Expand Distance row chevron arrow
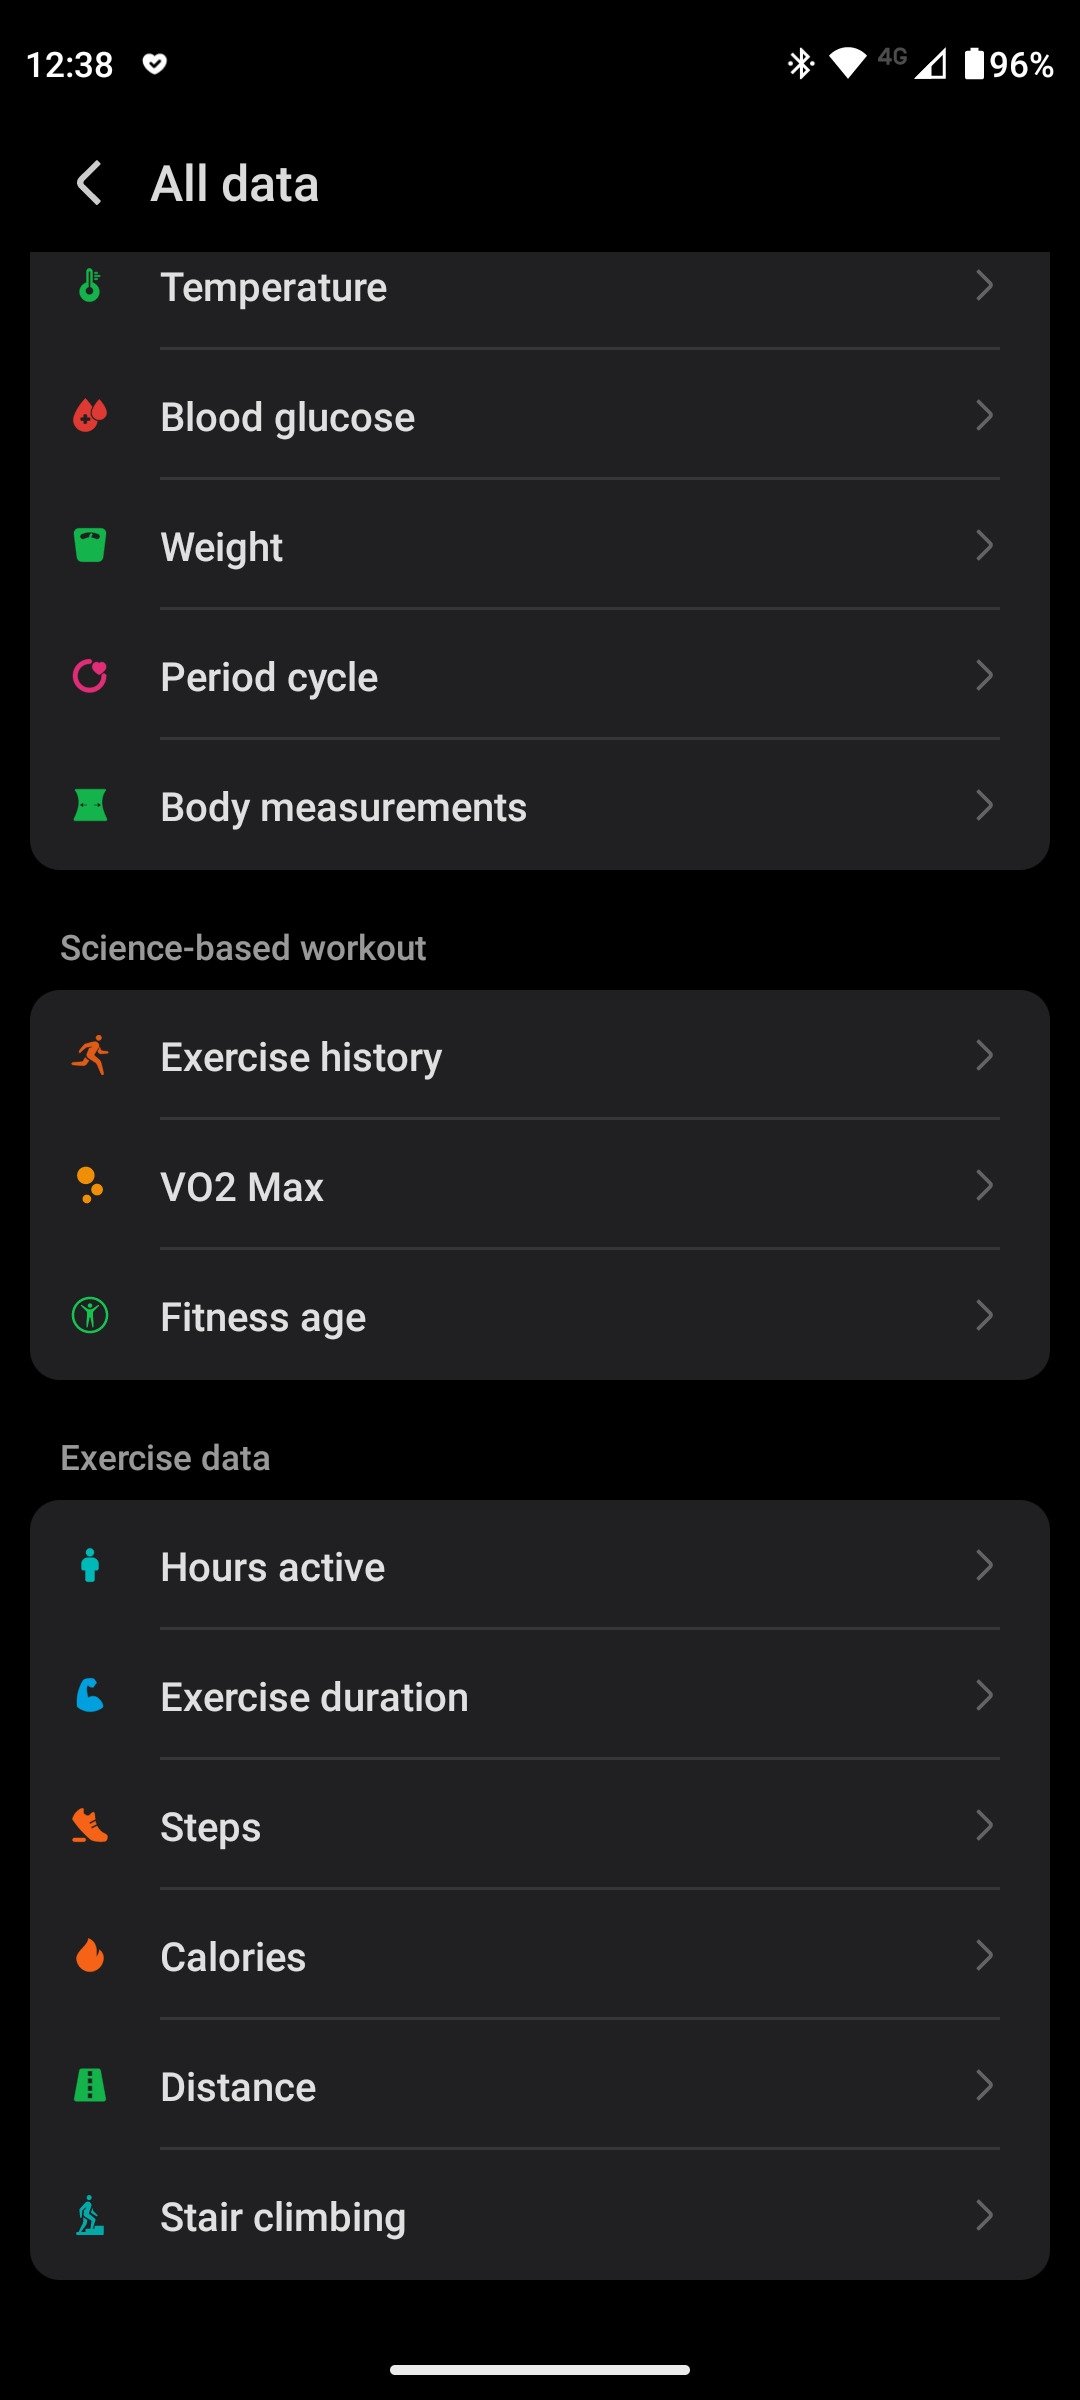This screenshot has height=2400, width=1080. (984, 2086)
